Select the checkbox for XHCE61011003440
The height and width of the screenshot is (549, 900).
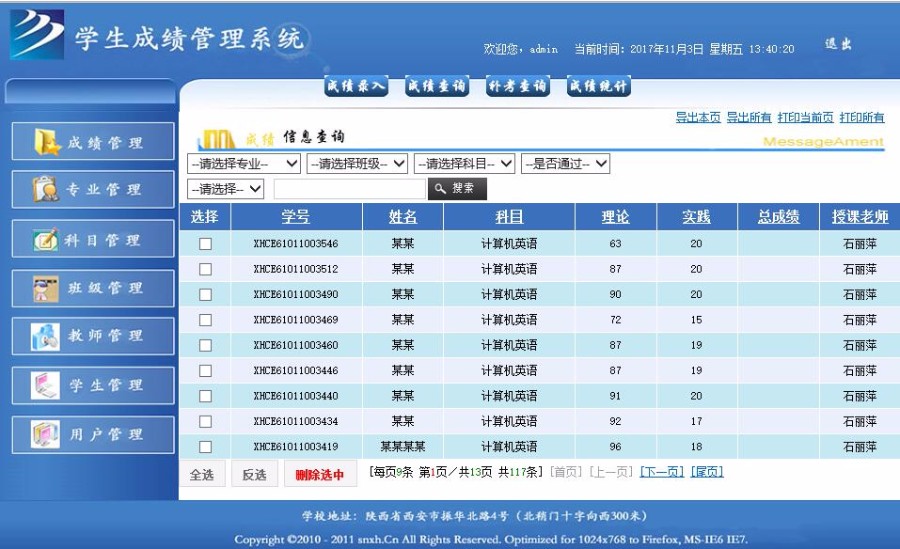205,396
